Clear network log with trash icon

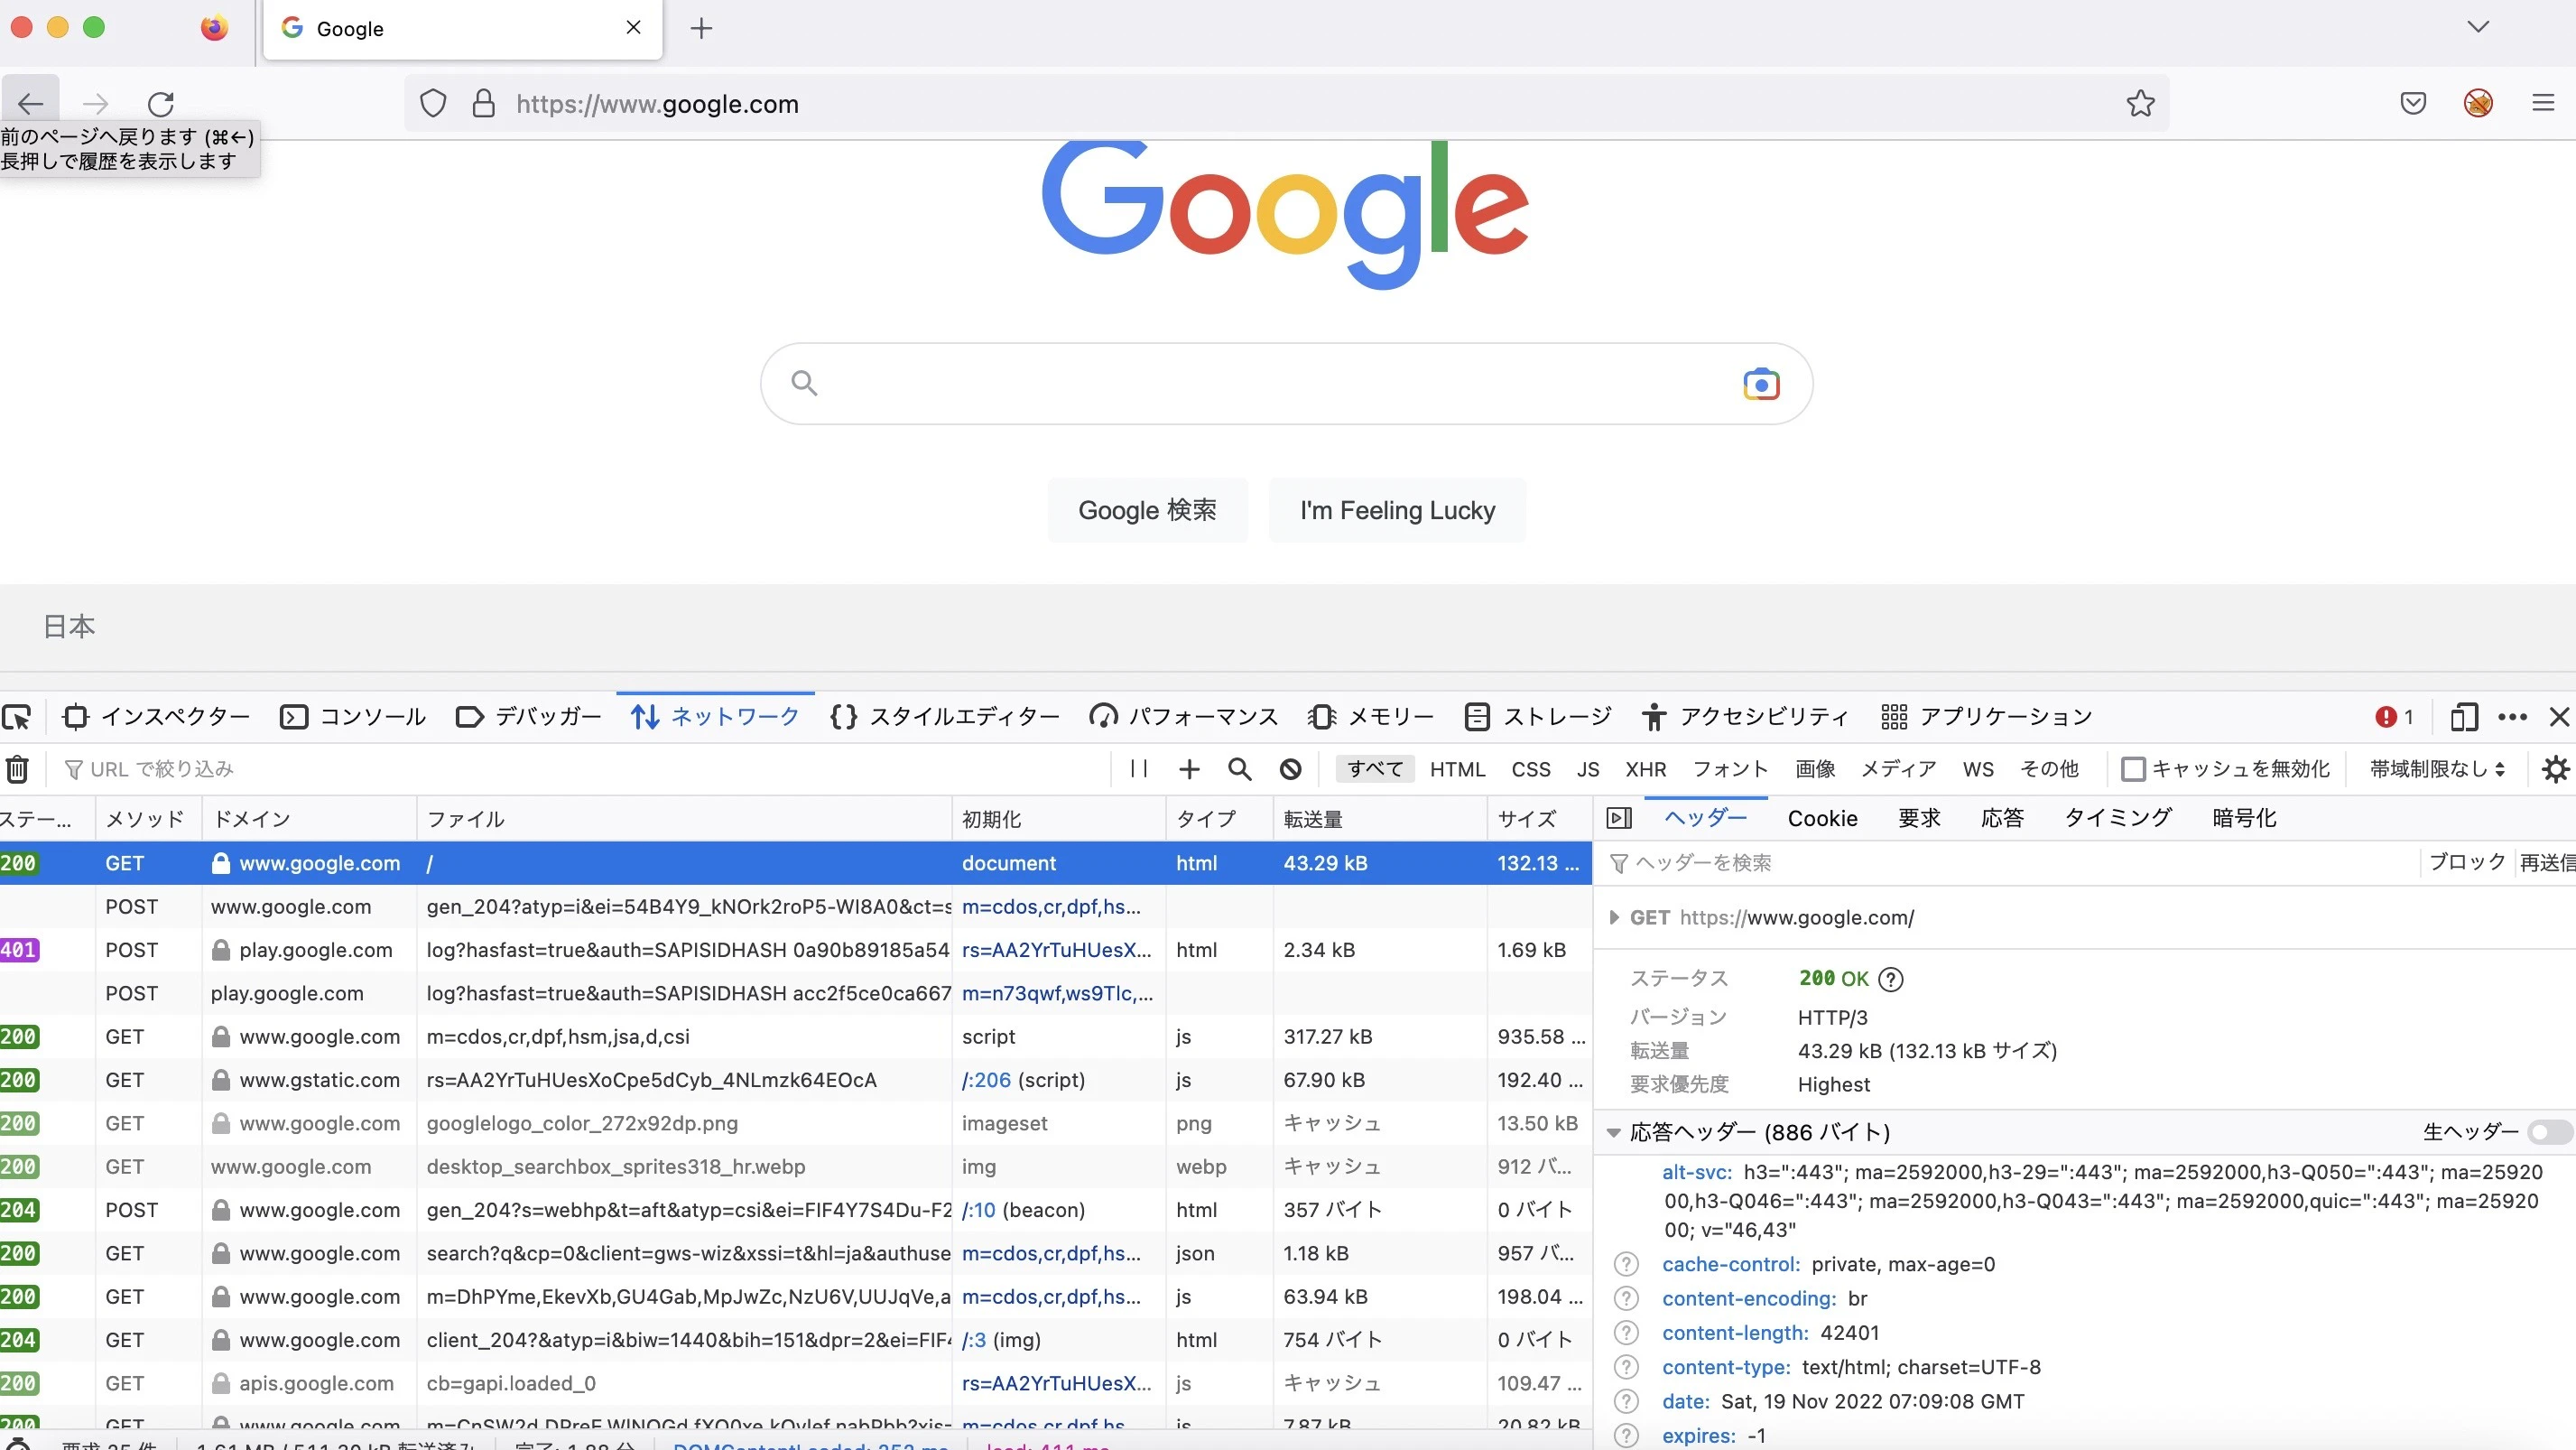pyautogui.click(x=18, y=769)
